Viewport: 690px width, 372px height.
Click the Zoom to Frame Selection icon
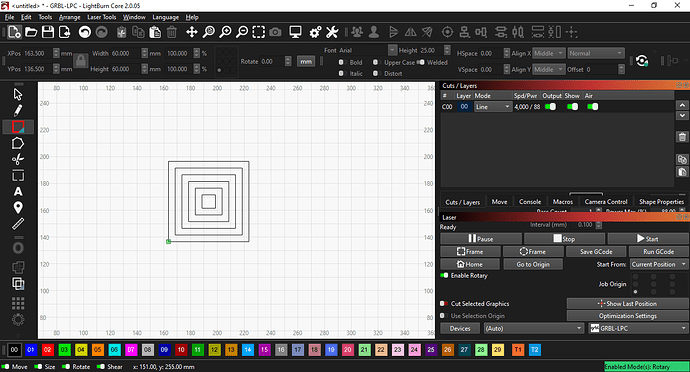[258, 32]
